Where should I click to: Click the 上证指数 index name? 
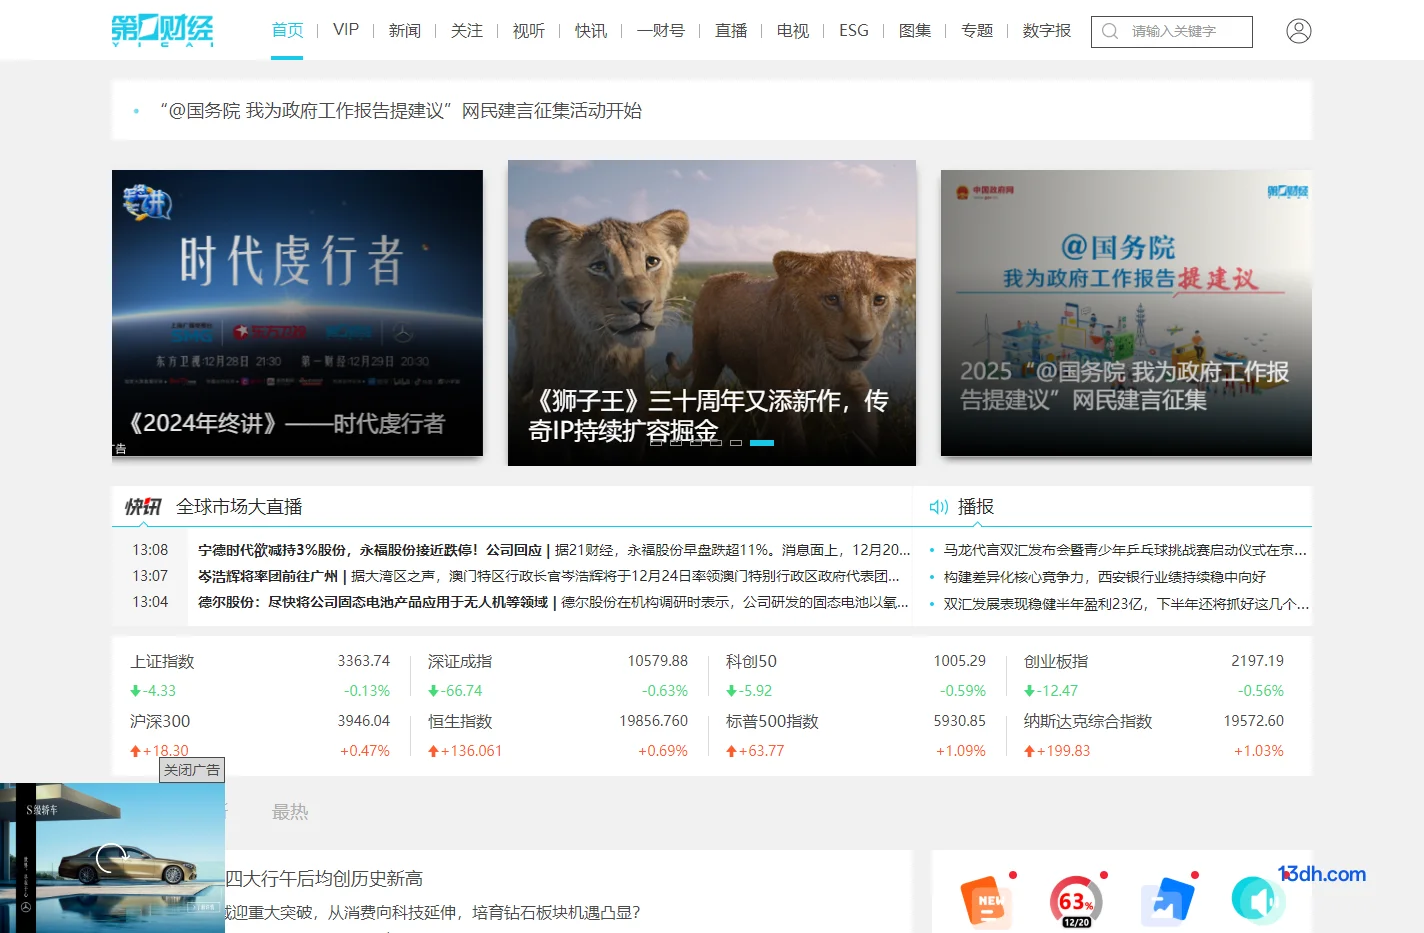[162, 661]
